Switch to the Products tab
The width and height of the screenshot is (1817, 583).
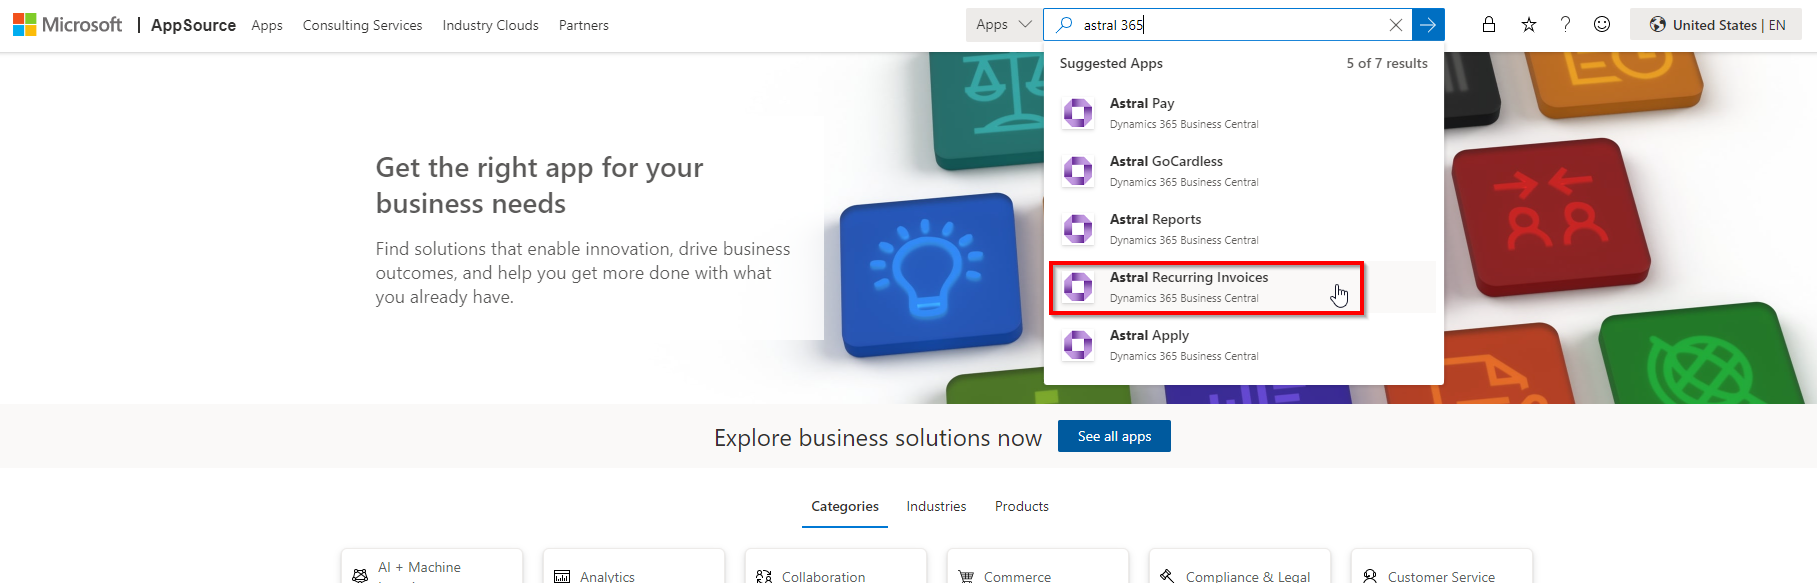click(1021, 506)
